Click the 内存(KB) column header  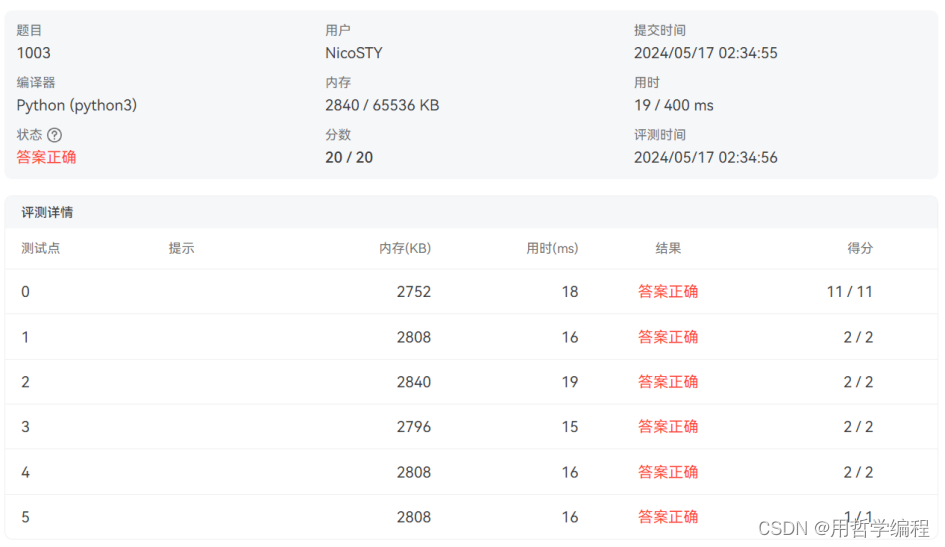pos(405,248)
